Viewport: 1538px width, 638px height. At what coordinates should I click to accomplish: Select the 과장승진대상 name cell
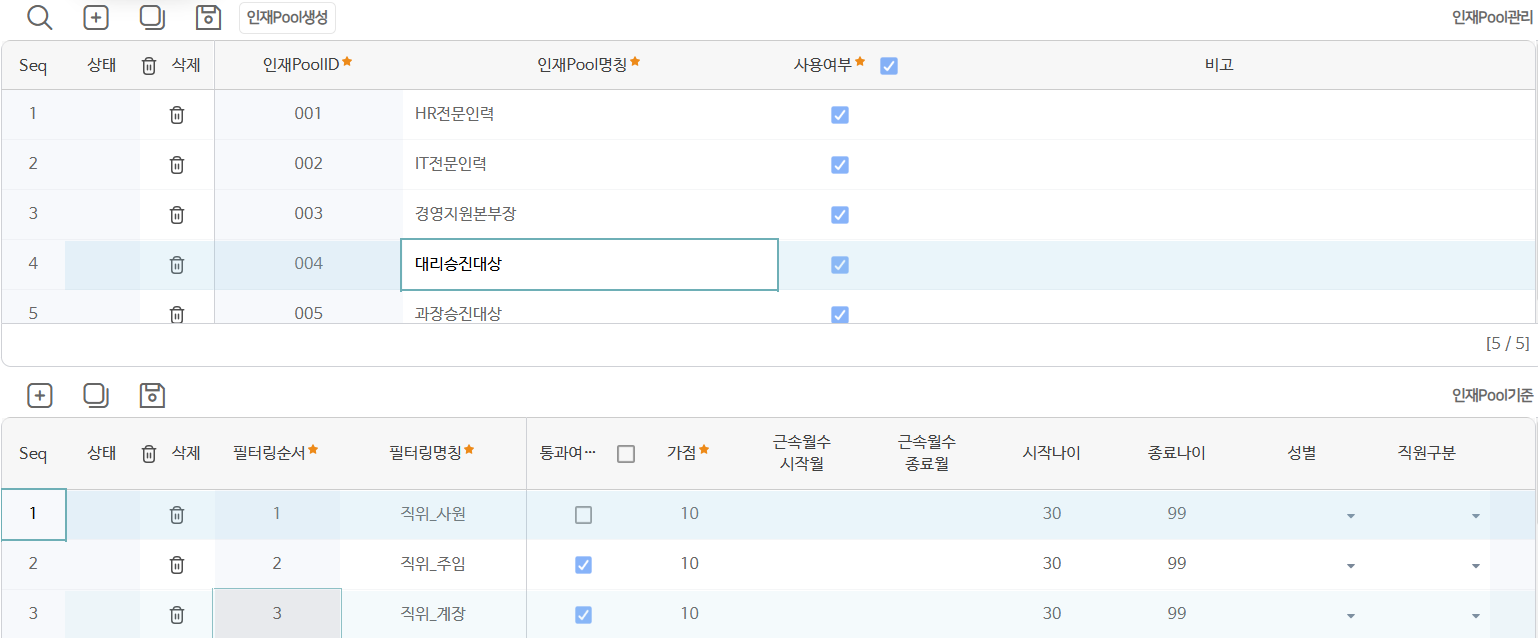(x=589, y=308)
